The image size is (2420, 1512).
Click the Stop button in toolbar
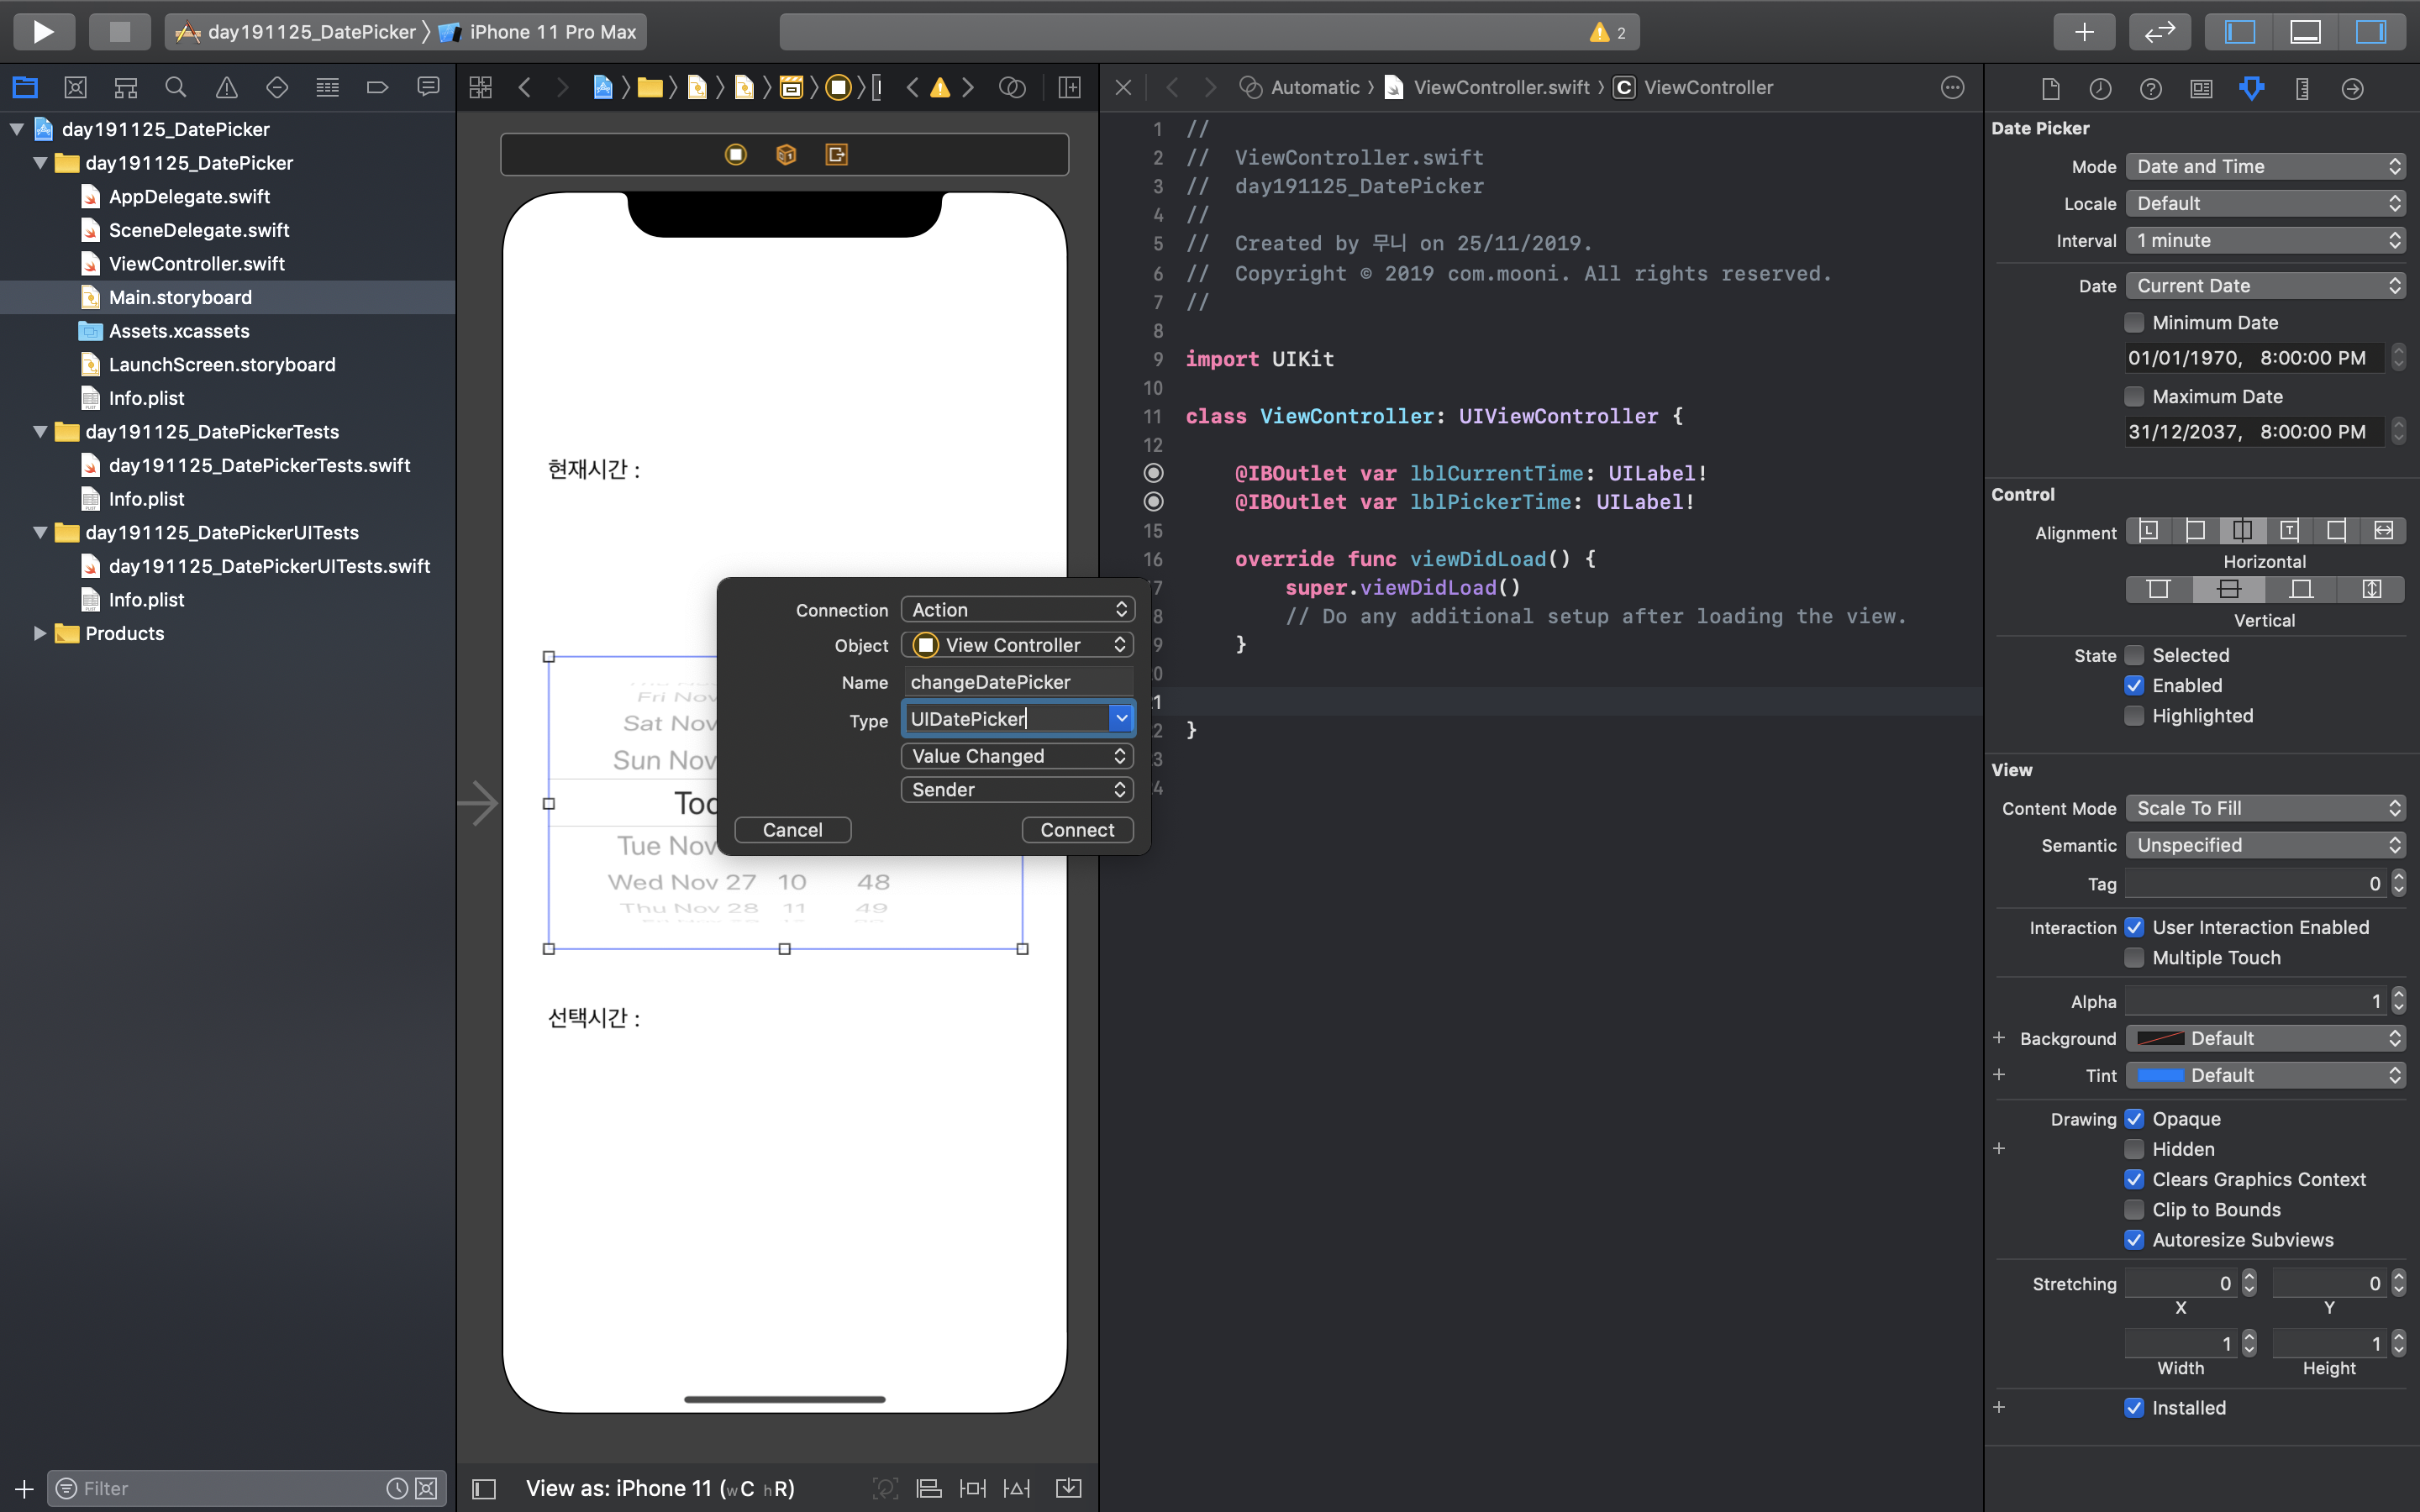coord(119,31)
